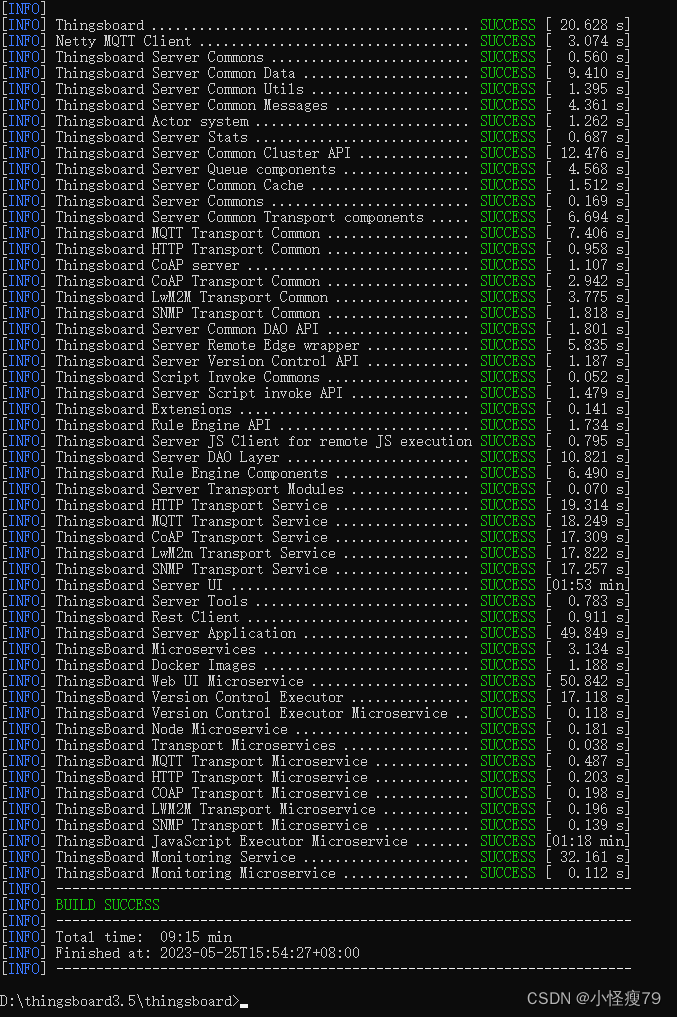Click 'Thingsboard SNMP Transport Common' line
The width and height of the screenshot is (677, 1017).
(316, 313)
